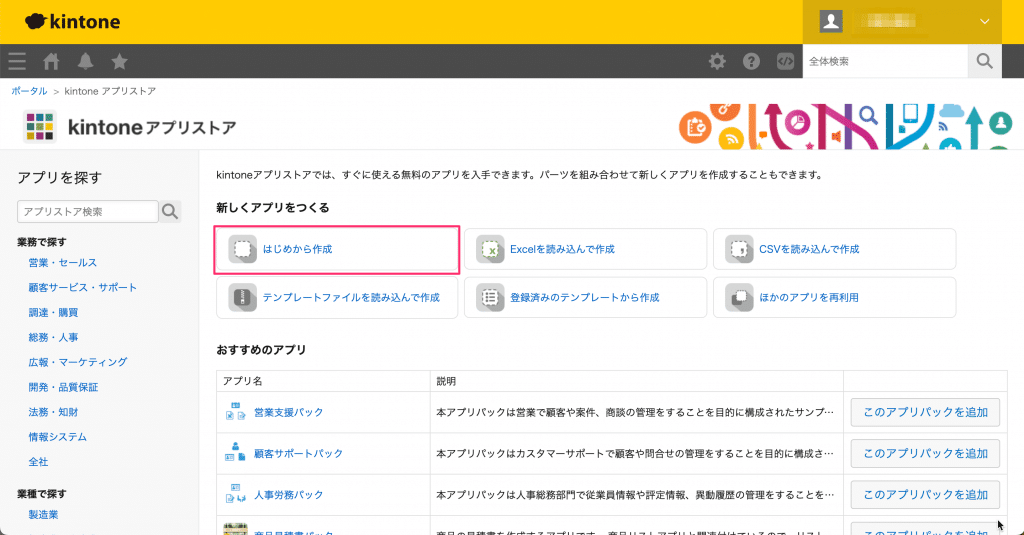Open the developer code icon
This screenshot has width=1024, height=535.
click(785, 61)
